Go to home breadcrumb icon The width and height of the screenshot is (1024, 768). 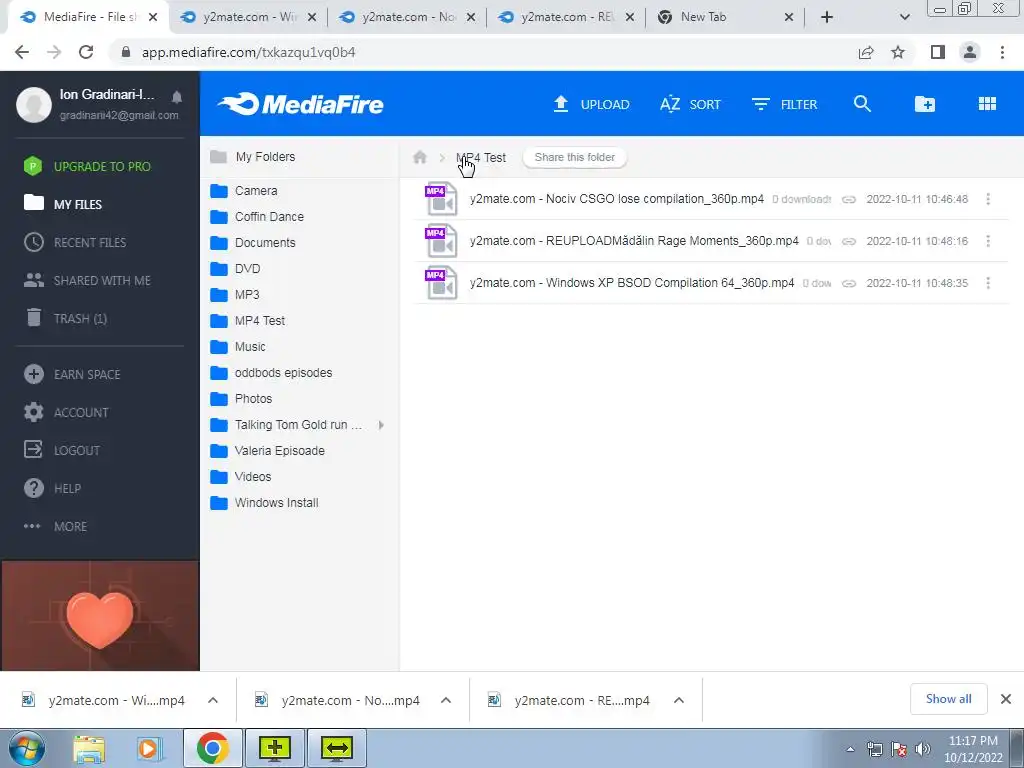pyautogui.click(x=420, y=157)
